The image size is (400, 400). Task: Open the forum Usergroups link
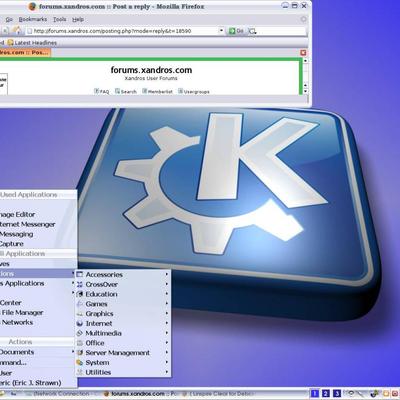click(194, 91)
